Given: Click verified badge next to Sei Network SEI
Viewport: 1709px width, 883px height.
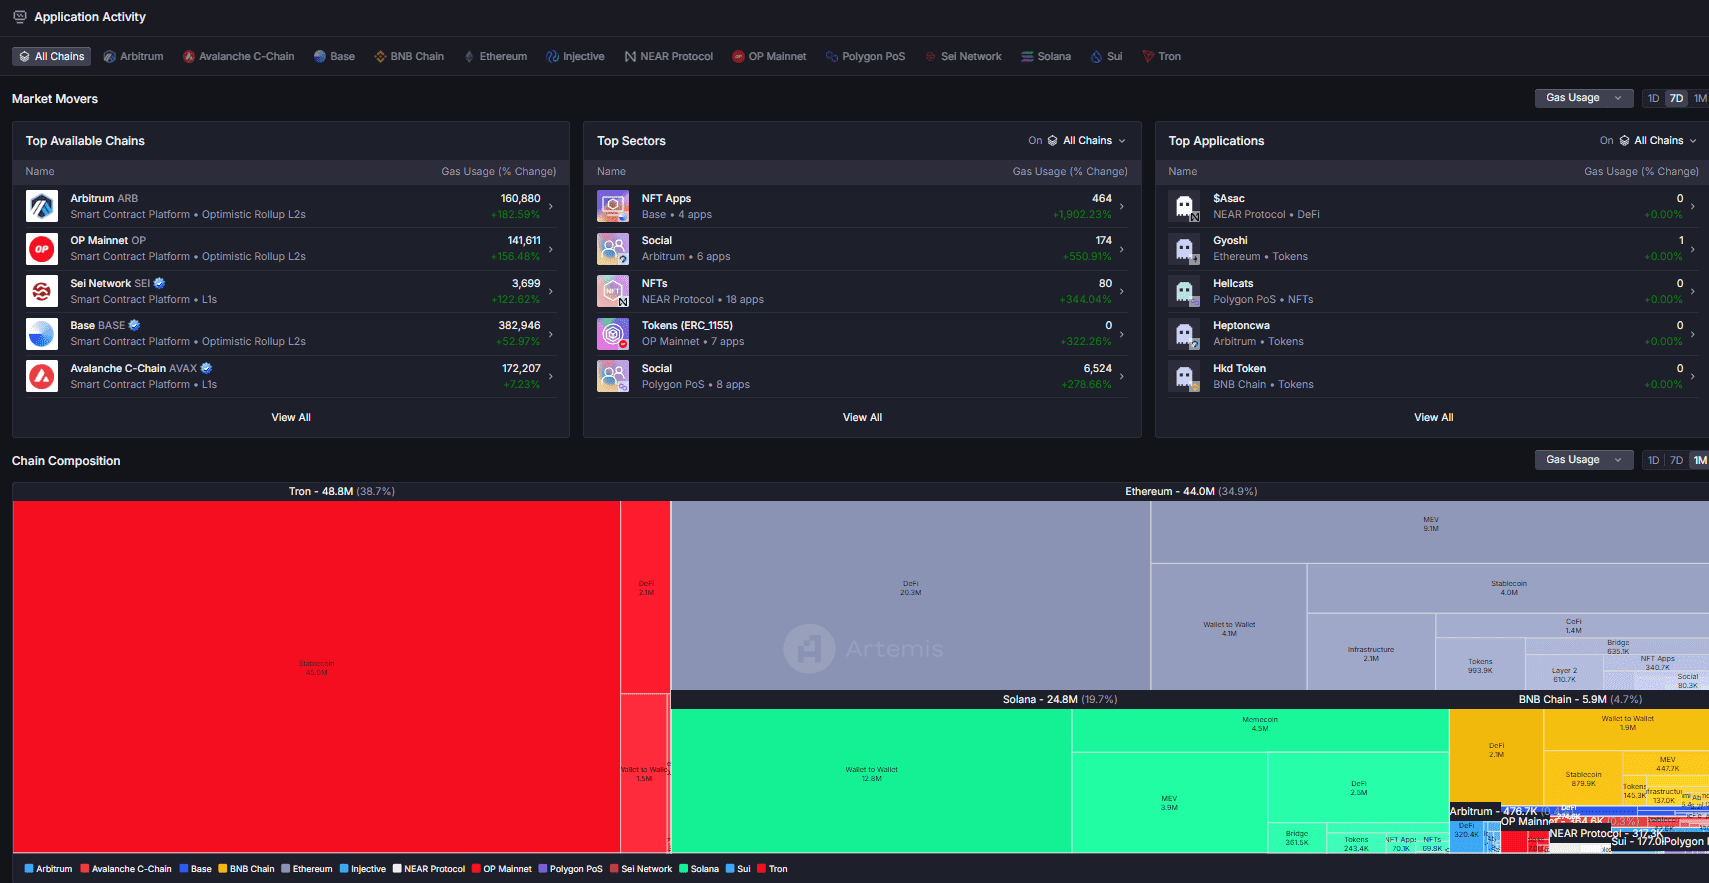Looking at the screenshot, I should coord(159,283).
